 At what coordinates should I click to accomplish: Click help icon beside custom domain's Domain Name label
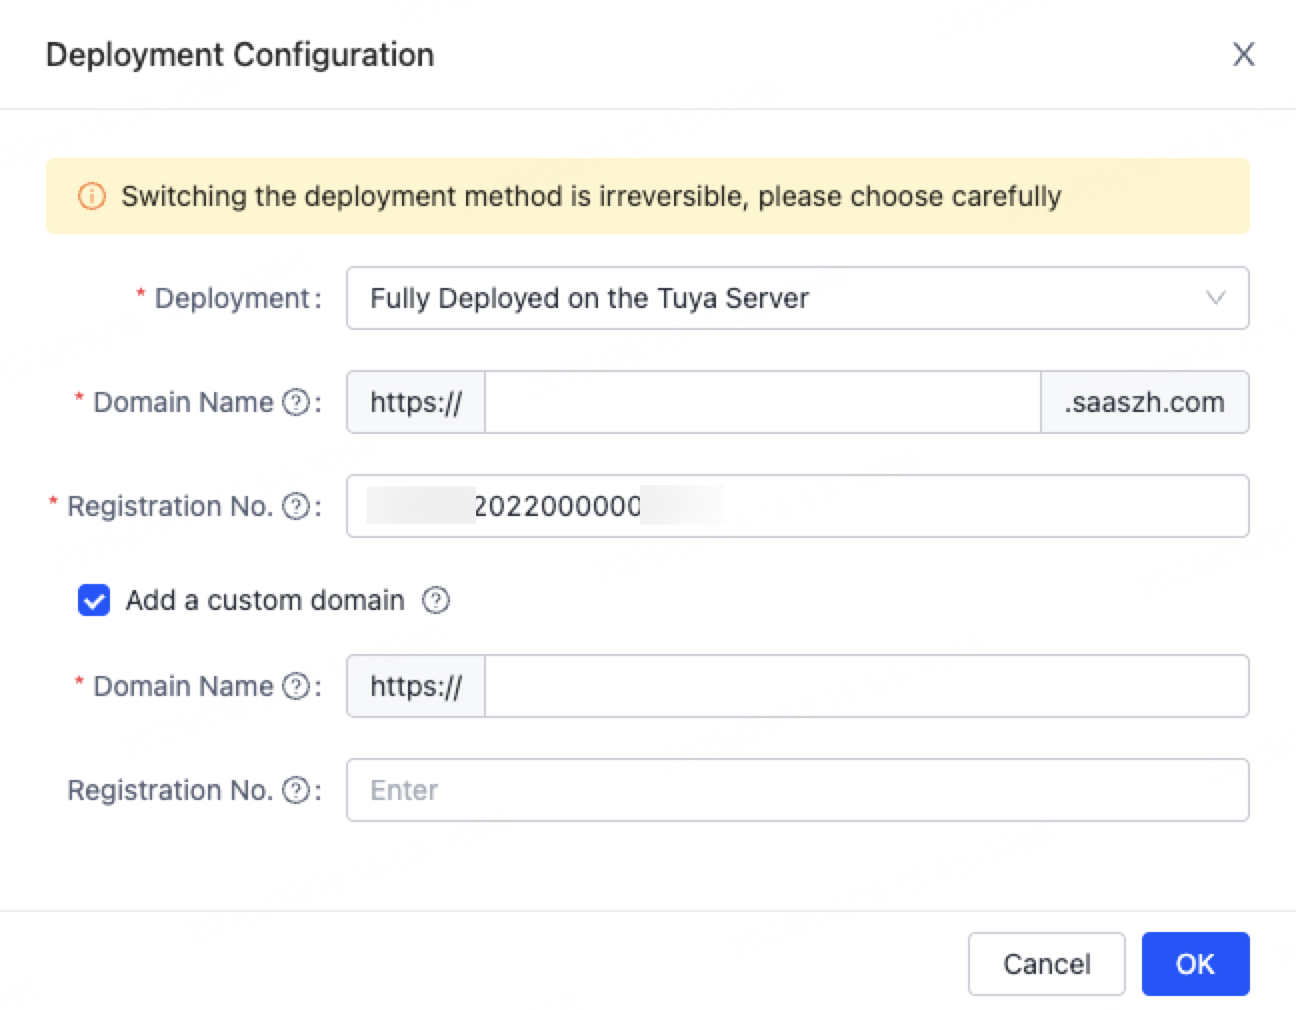pyautogui.click(x=296, y=686)
